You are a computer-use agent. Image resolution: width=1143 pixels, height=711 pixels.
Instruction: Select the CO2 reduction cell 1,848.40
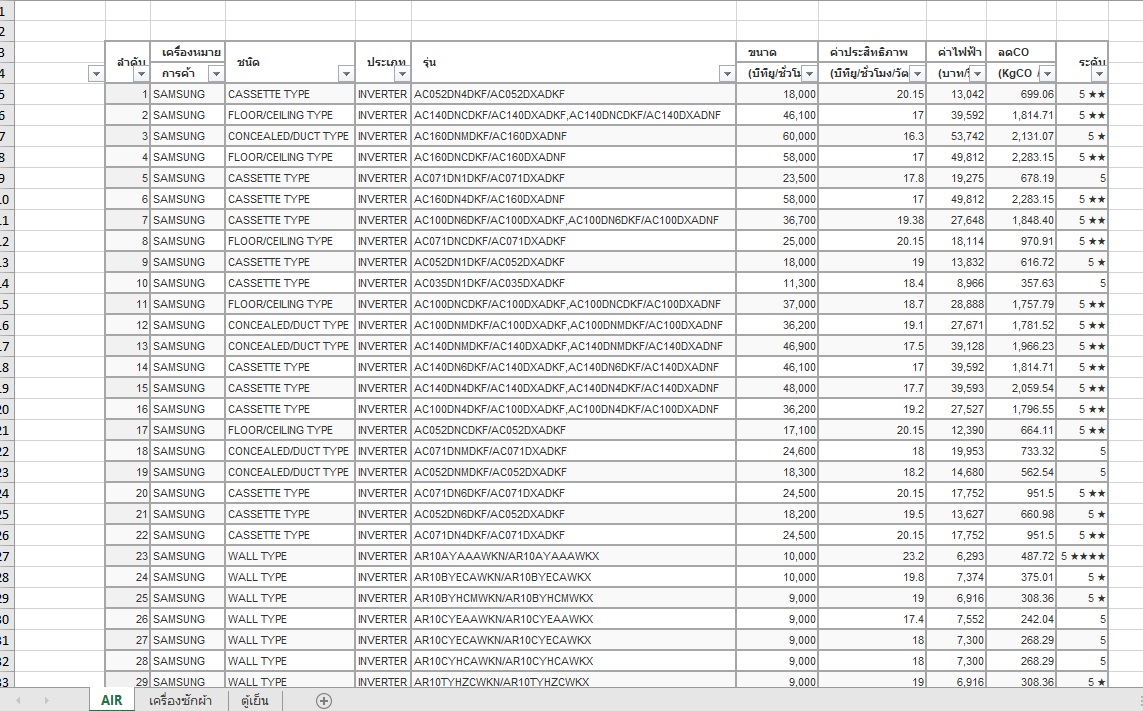pyautogui.click(x=1021, y=220)
